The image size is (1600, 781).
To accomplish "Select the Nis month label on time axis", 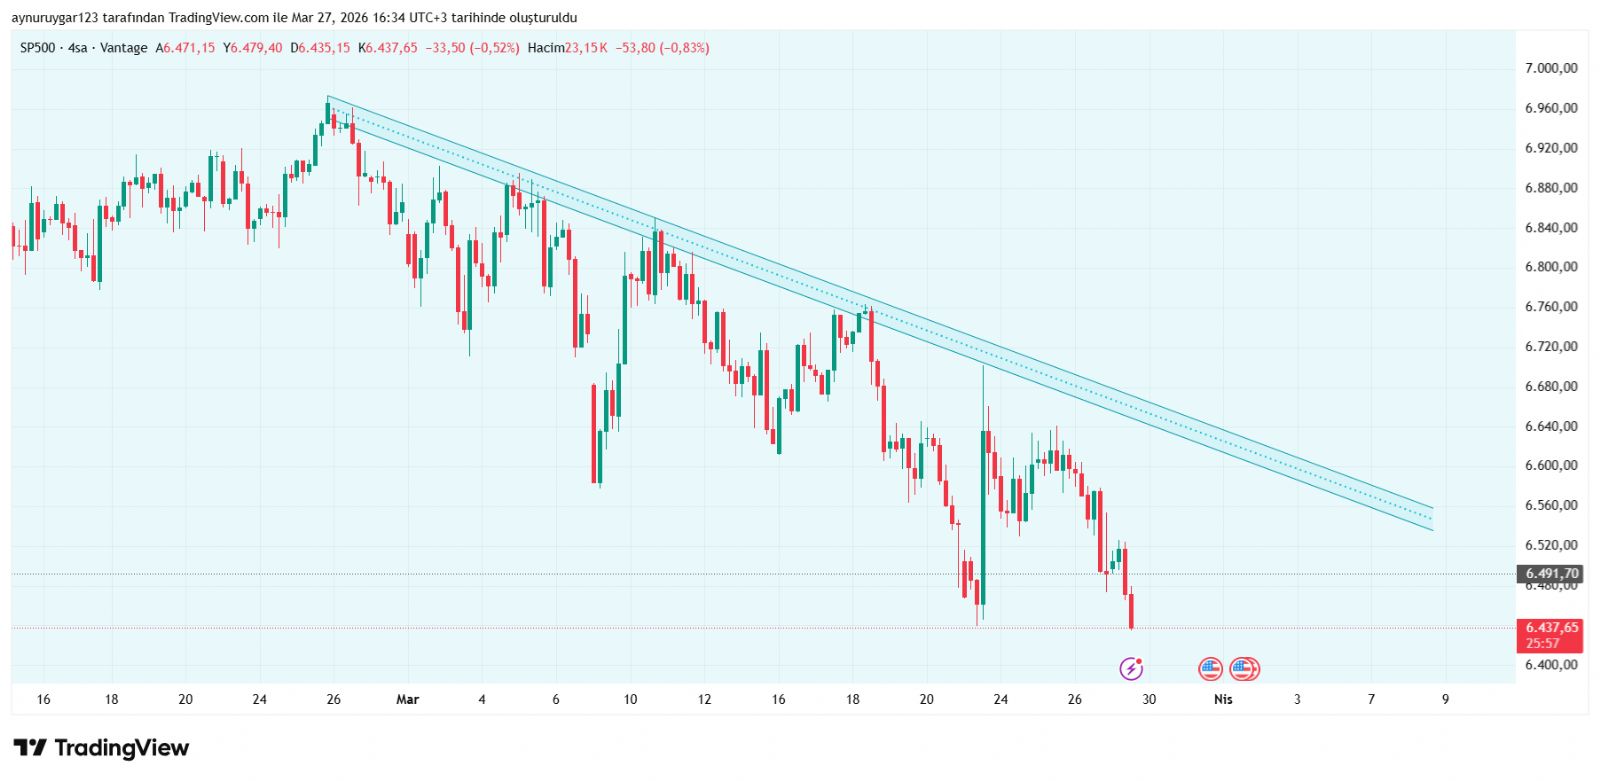I will pyautogui.click(x=1223, y=699).
